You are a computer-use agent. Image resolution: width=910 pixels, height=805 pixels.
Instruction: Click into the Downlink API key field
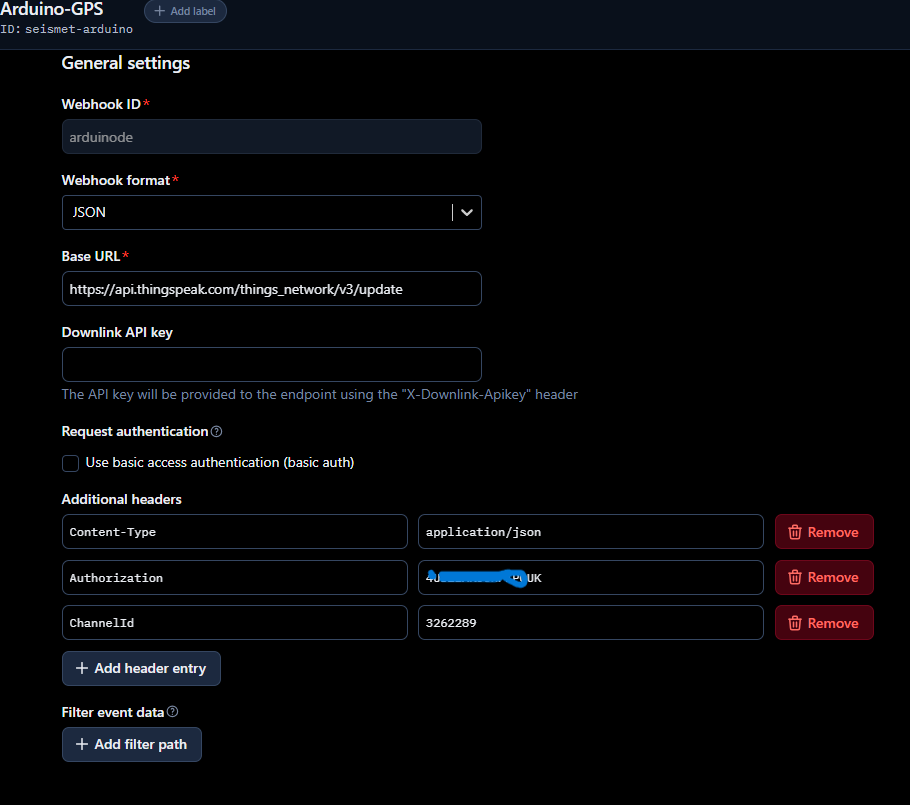pyautogui.click(x=271, y=364)
